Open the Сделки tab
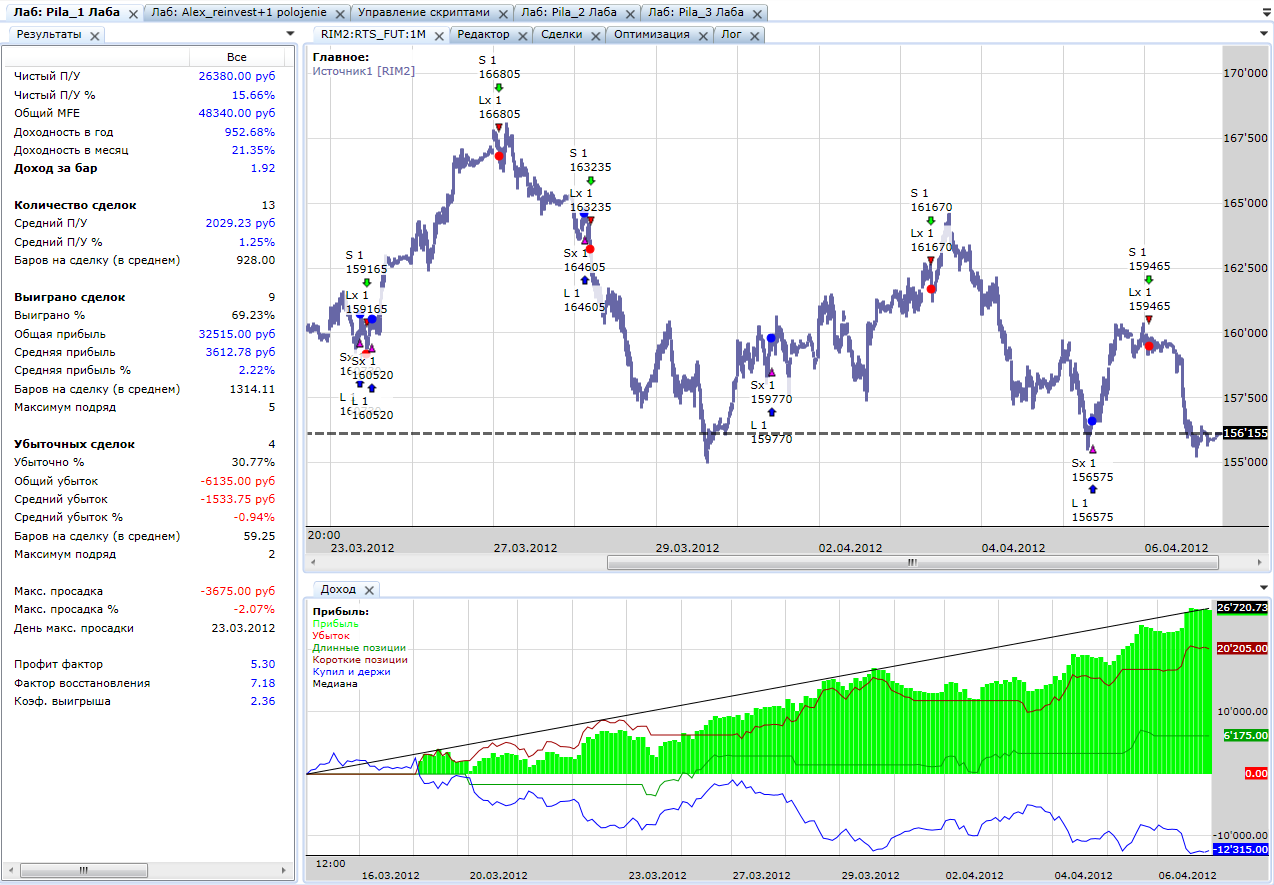1274x885 pixels. 561,35
